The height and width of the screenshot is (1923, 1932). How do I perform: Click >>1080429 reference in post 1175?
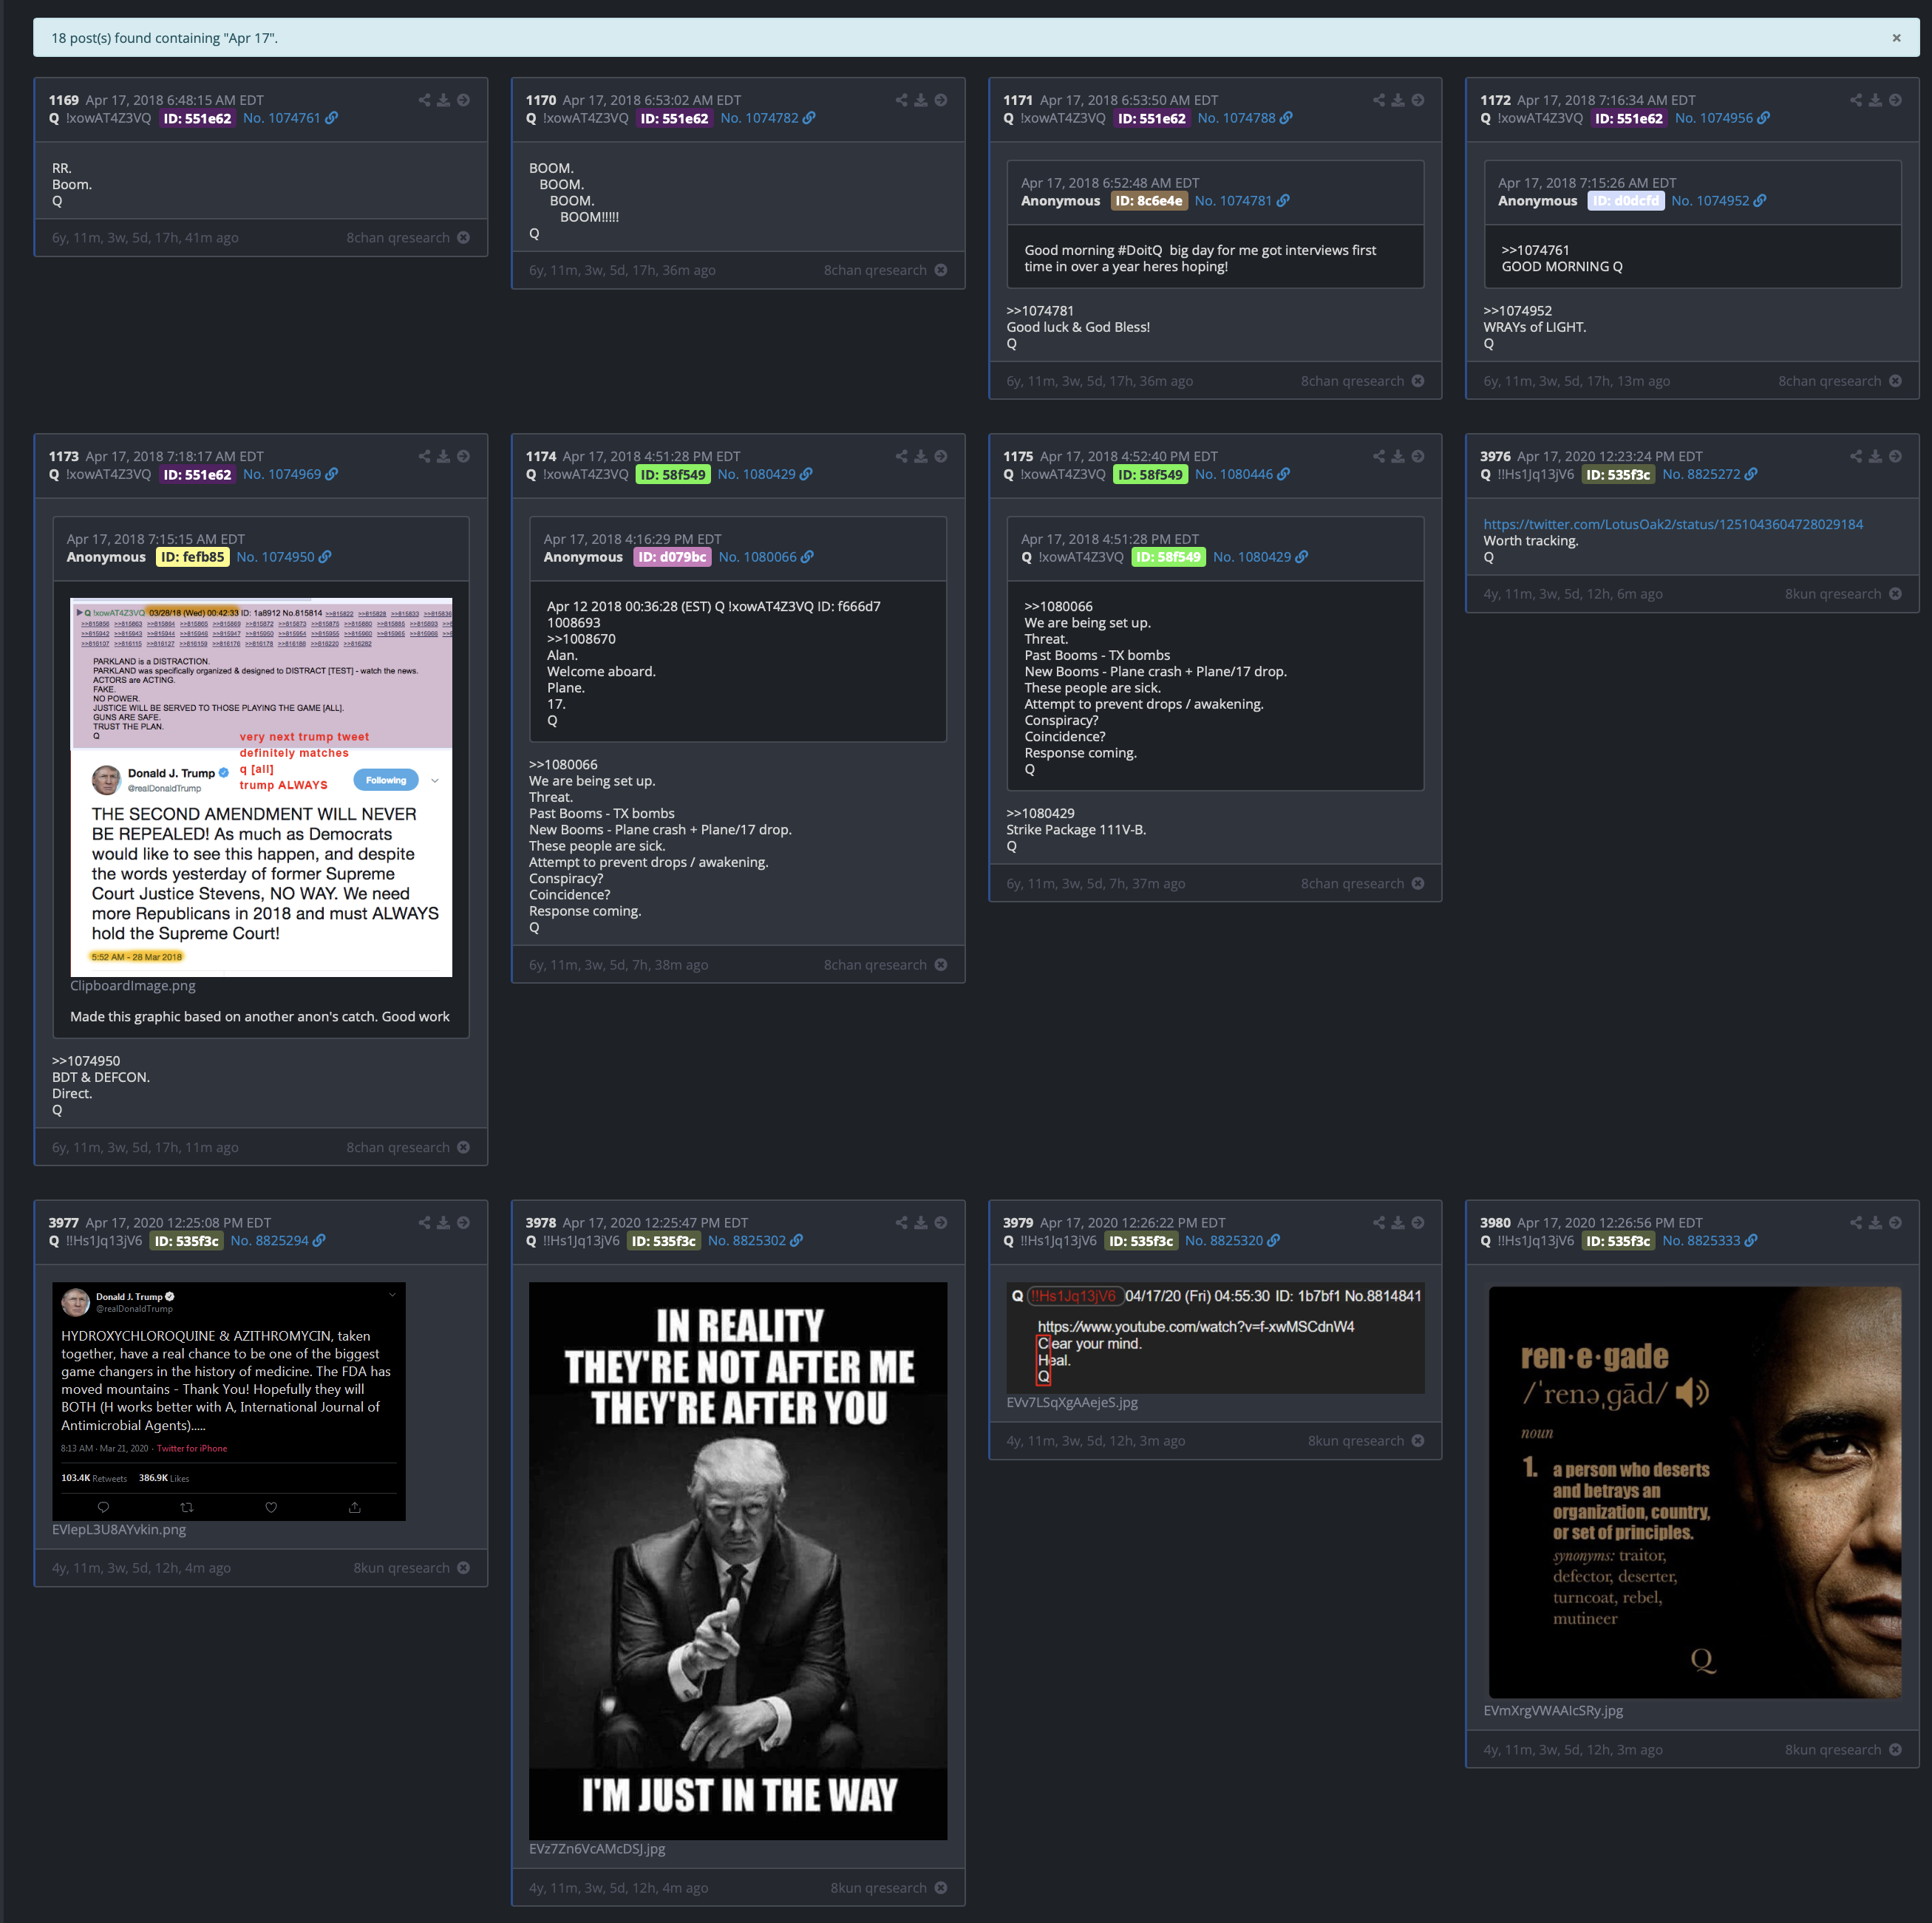coord(1040,813)
